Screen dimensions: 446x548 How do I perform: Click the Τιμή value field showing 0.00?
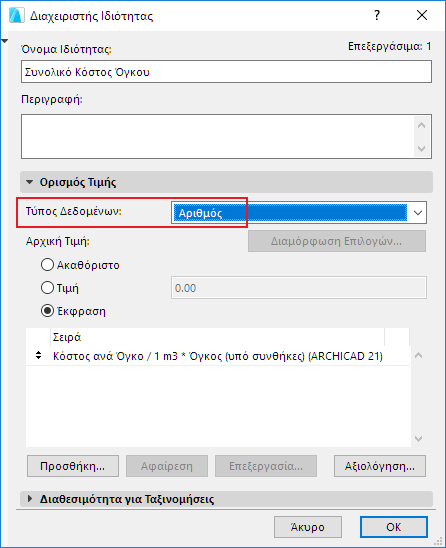click(299, 288)
